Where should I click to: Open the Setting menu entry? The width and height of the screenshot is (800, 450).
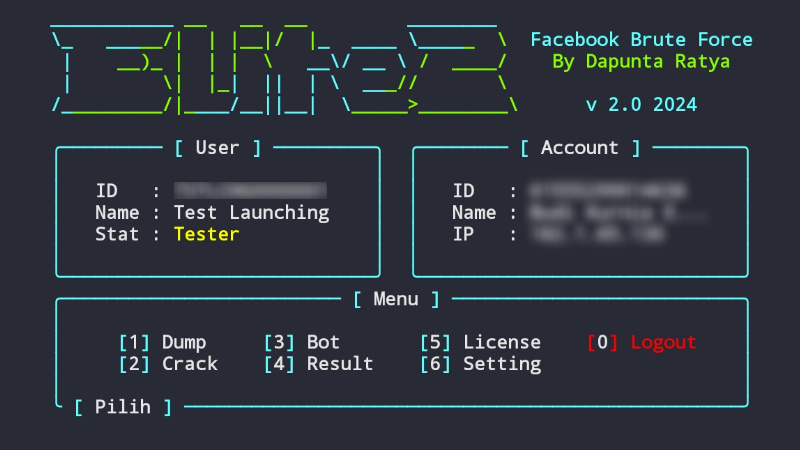(x=480, y=364)
